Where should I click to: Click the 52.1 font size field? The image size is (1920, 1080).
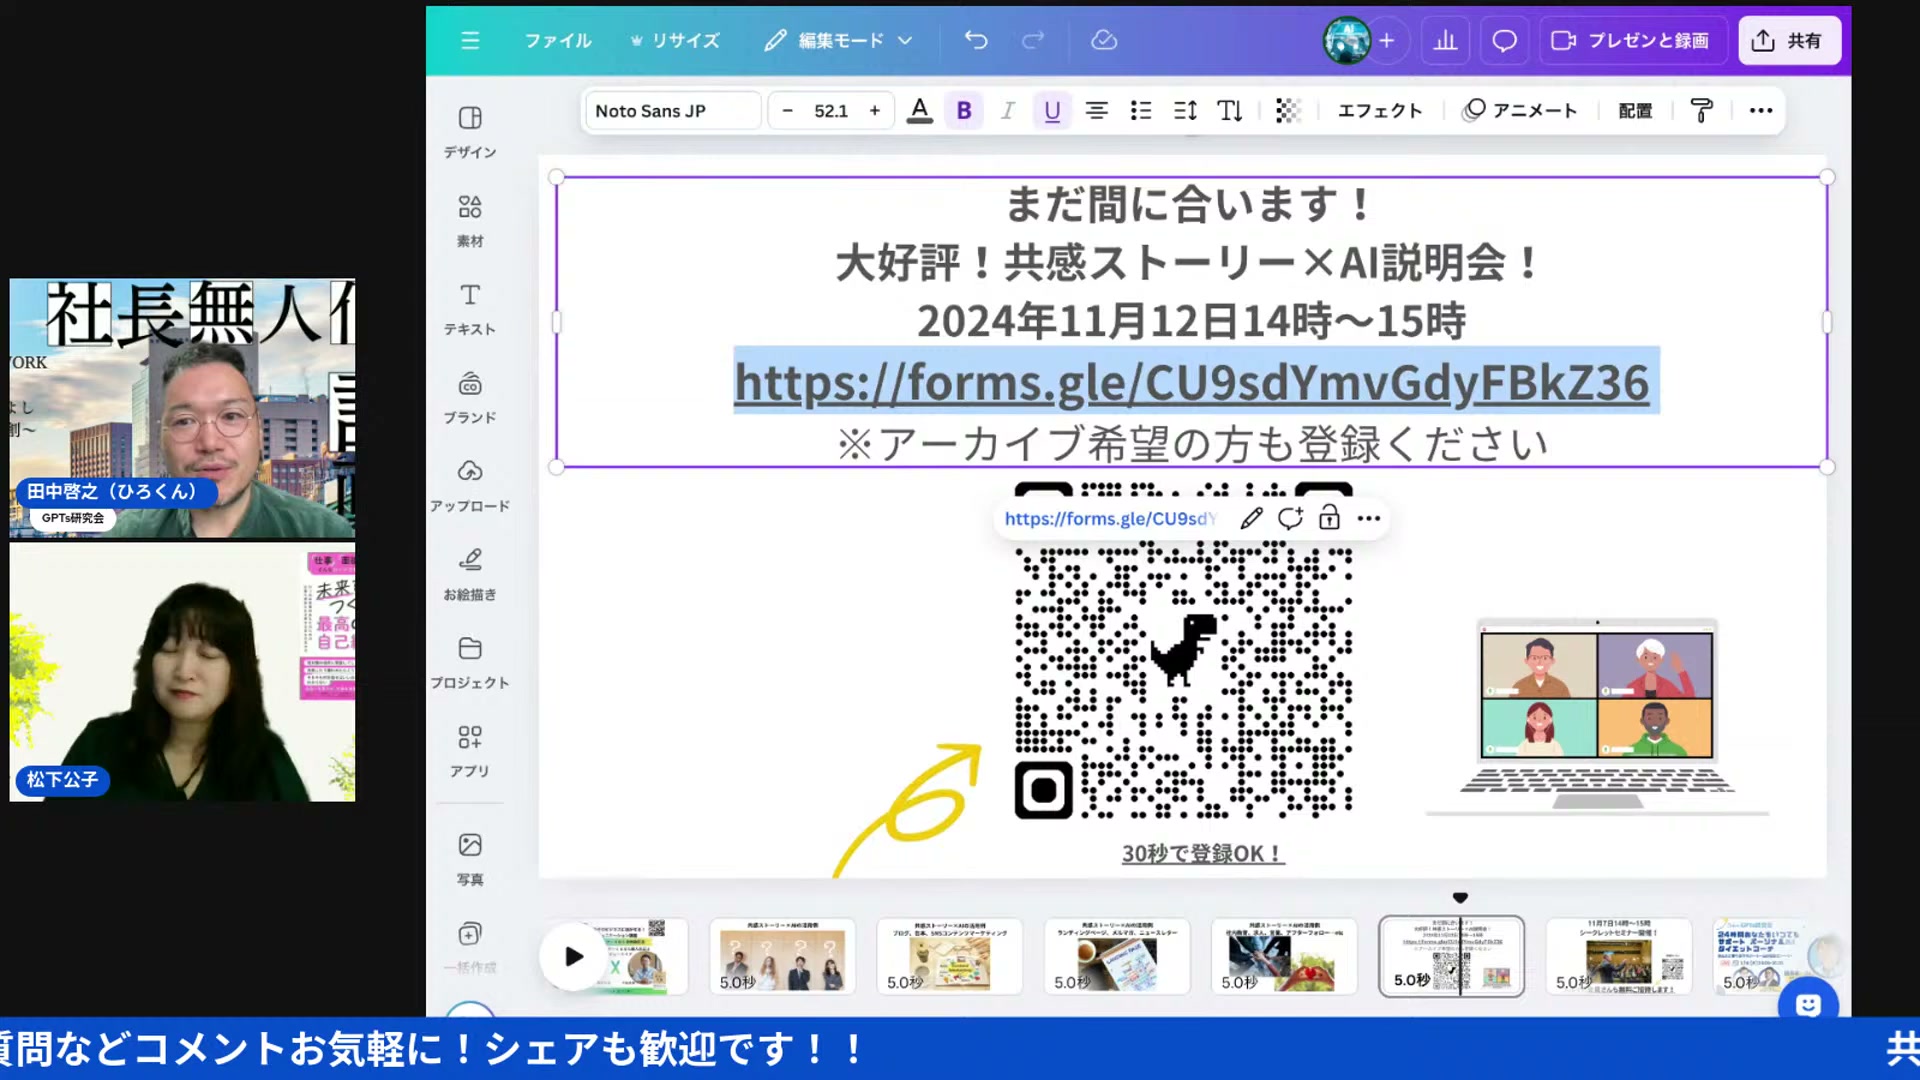[x=831, y=111]
